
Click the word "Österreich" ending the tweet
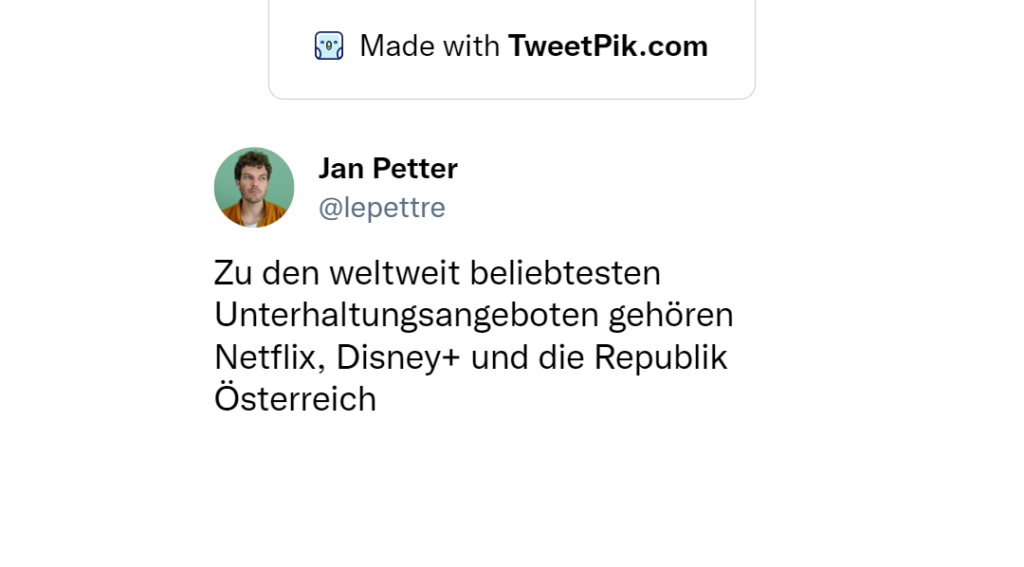pos(295,399)
